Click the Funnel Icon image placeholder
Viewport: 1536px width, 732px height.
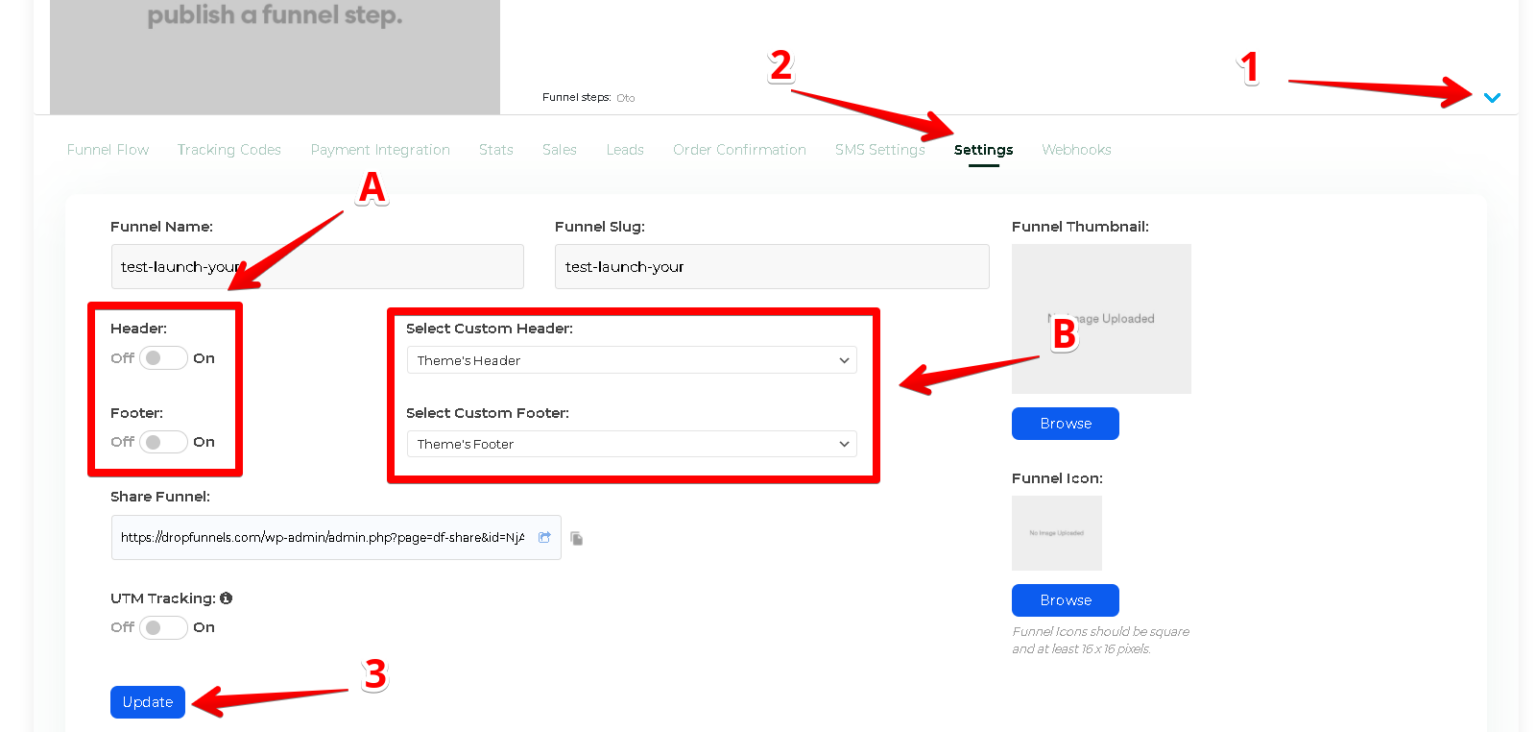[x=1057, y=533]
